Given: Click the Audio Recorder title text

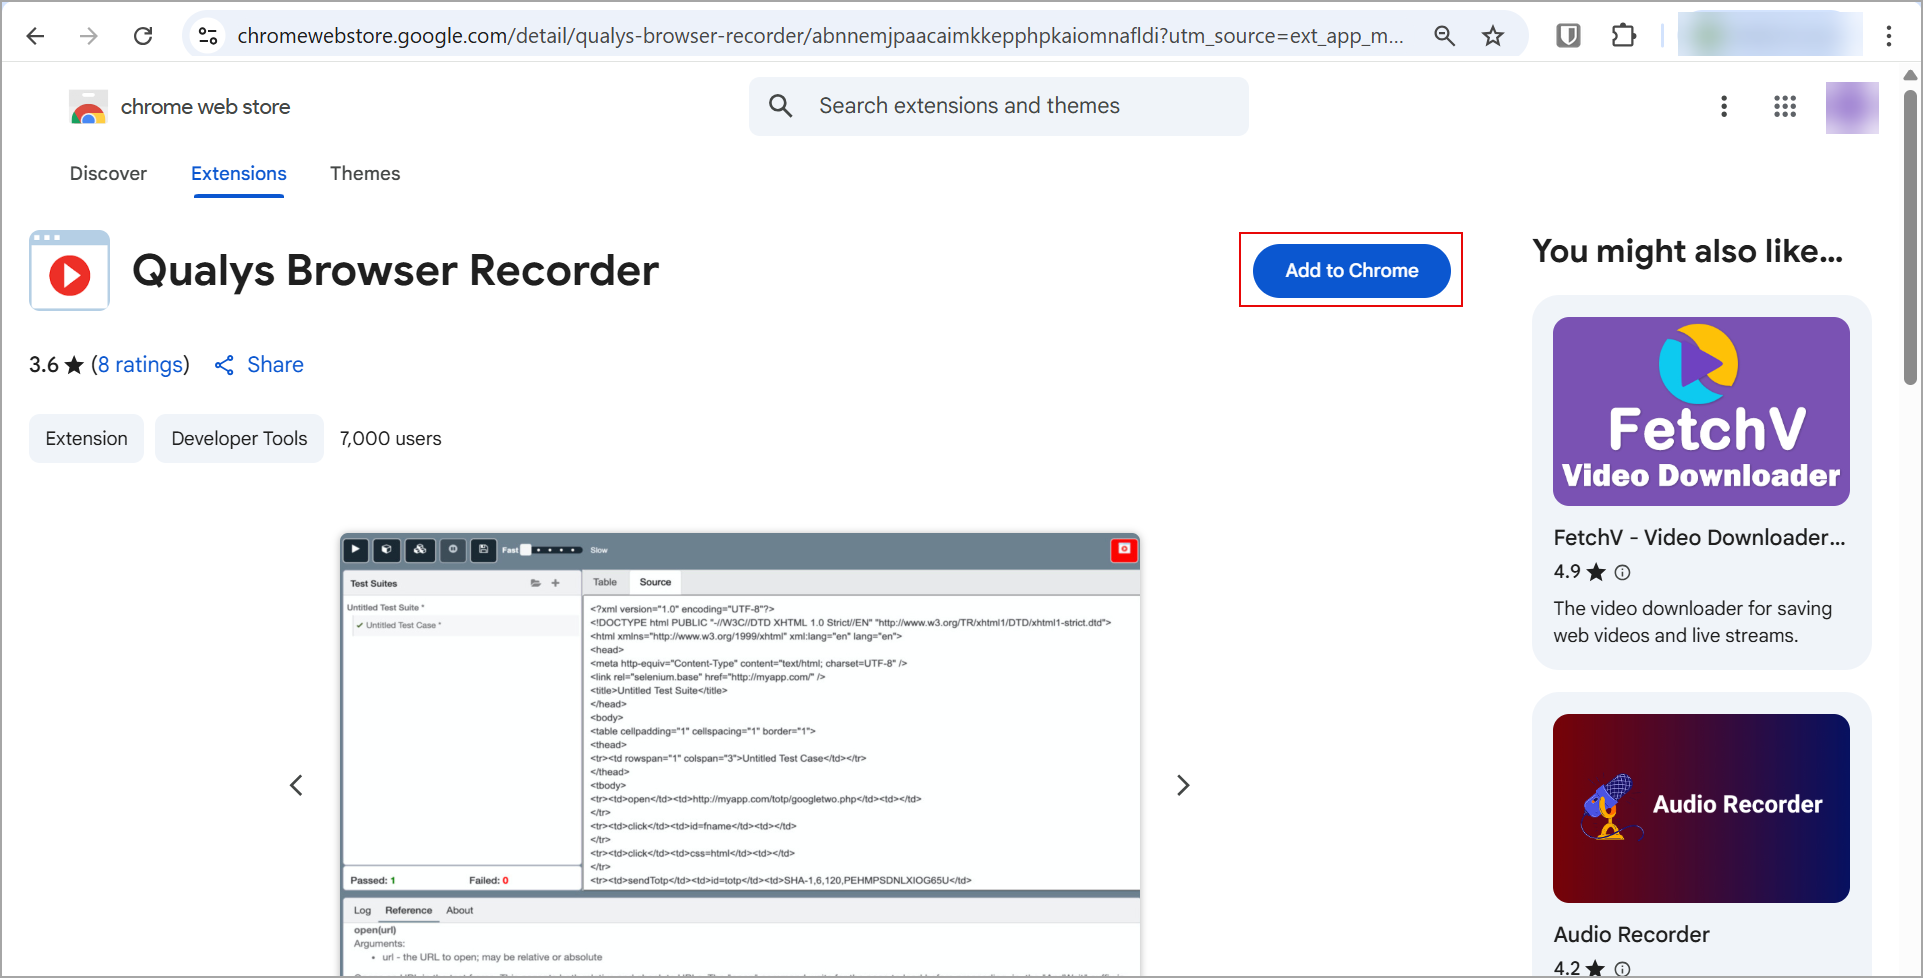Looking at the screenshot, I should (1631, 935).
